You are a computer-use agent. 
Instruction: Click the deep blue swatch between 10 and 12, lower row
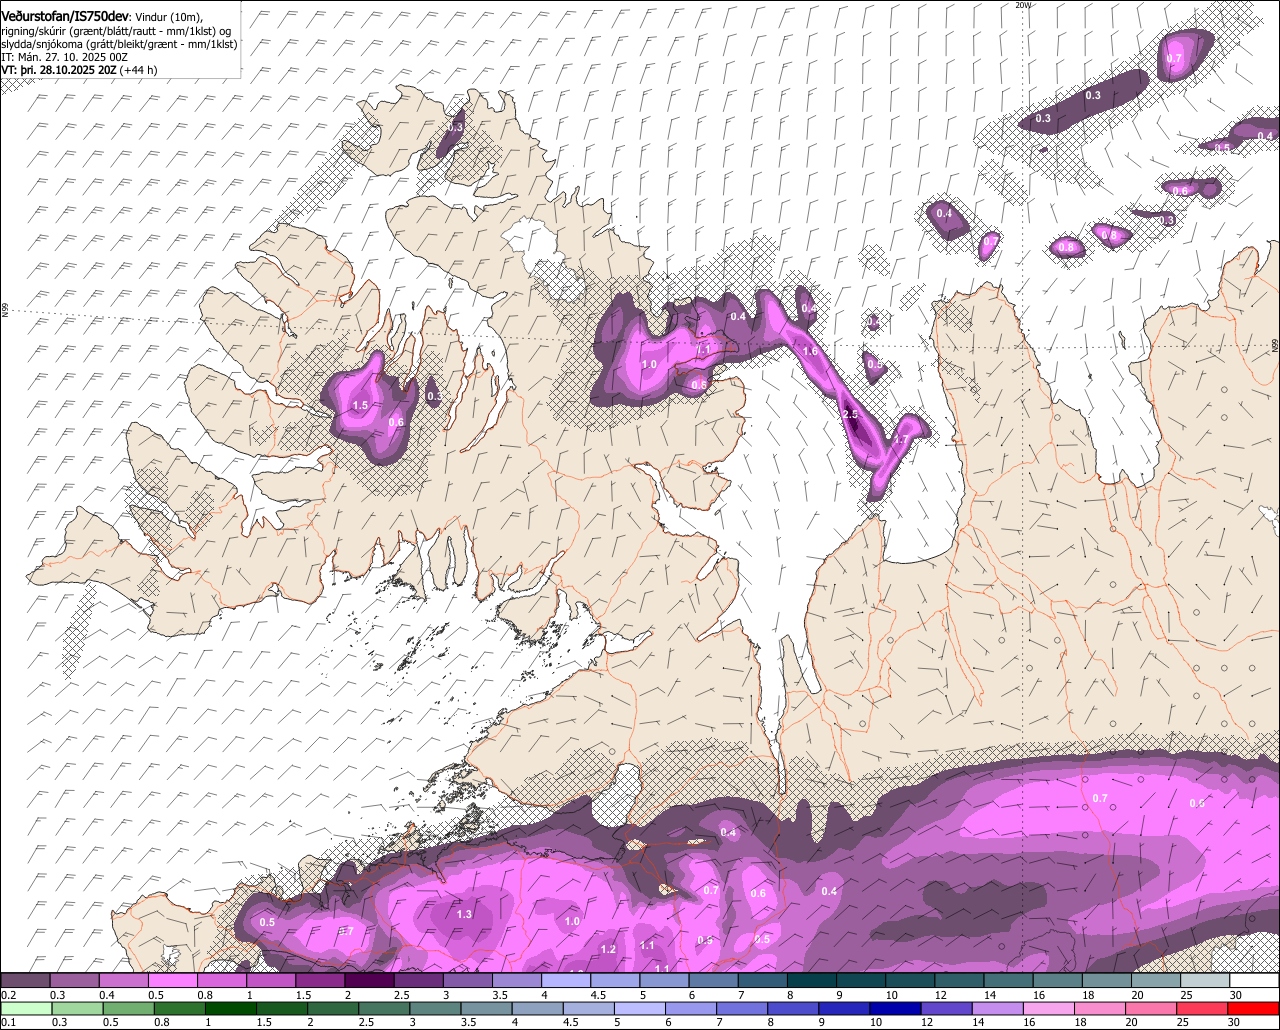tap(895, 1009)
